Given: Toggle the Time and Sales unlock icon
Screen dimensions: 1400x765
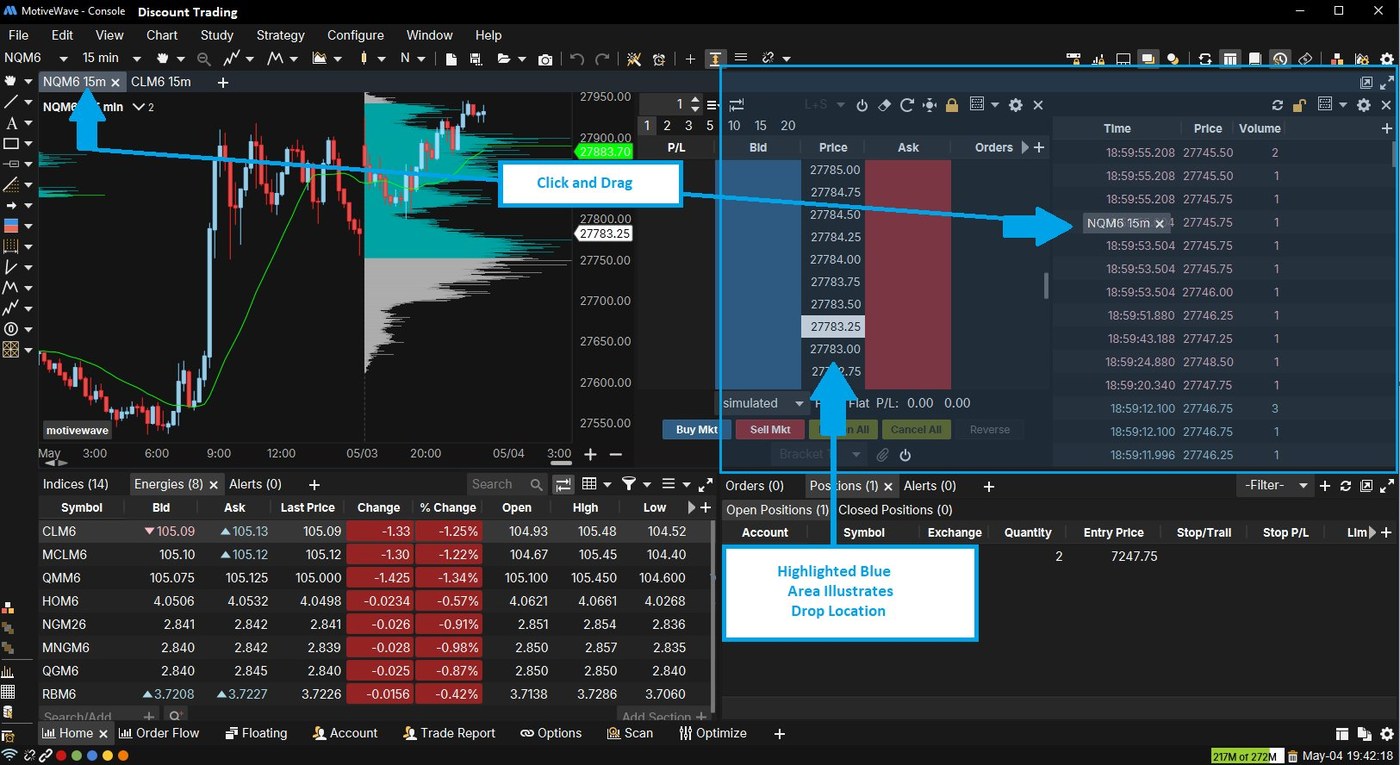Looking at the screenshot, I should (1299, 105).
